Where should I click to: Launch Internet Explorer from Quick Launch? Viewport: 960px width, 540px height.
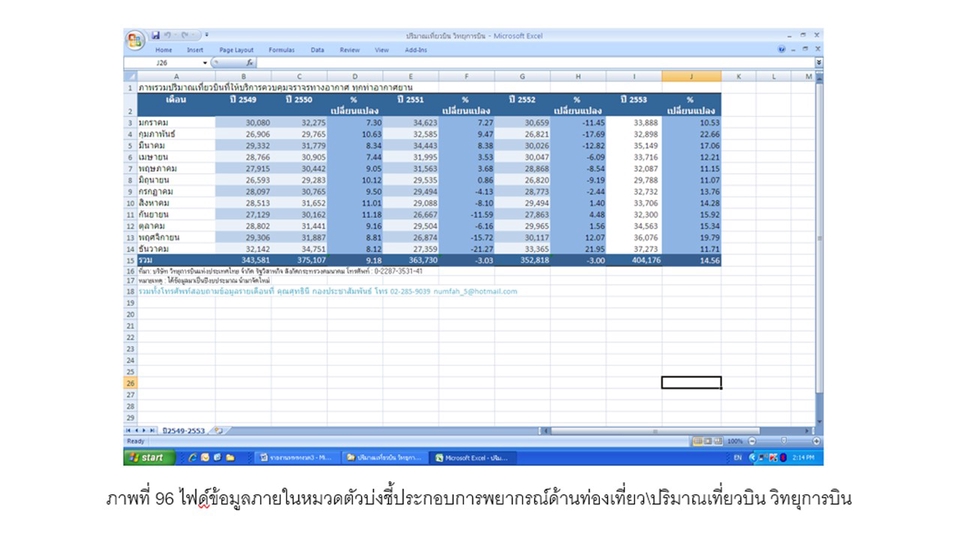[x=192, y=457]
